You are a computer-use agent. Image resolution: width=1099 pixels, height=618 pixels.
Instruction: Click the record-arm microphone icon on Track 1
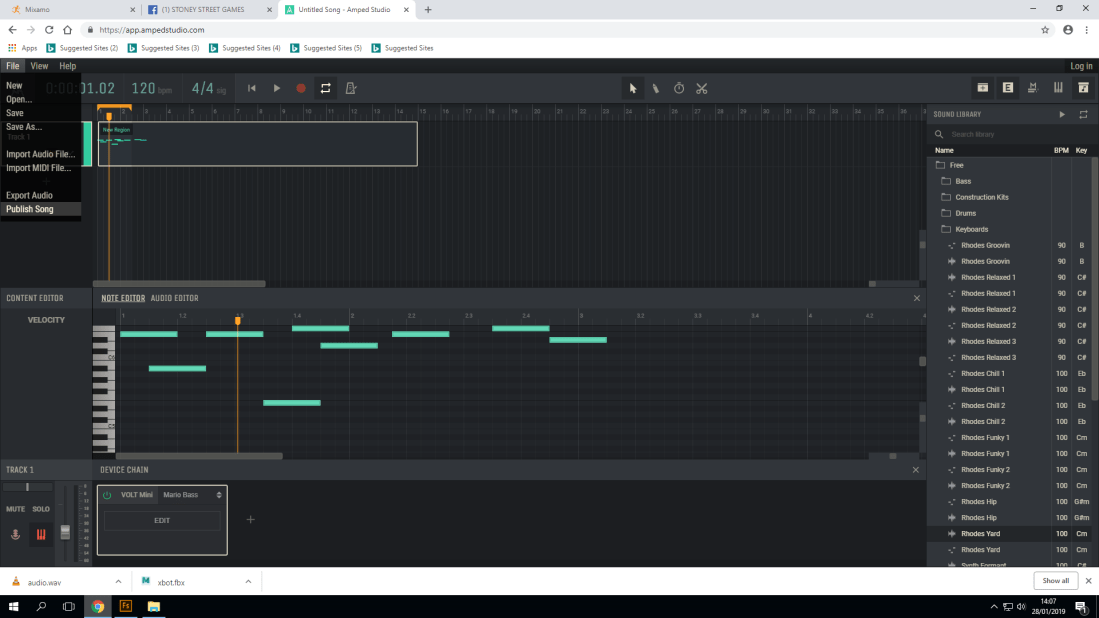pyautogui.click(x=15, y=535)
